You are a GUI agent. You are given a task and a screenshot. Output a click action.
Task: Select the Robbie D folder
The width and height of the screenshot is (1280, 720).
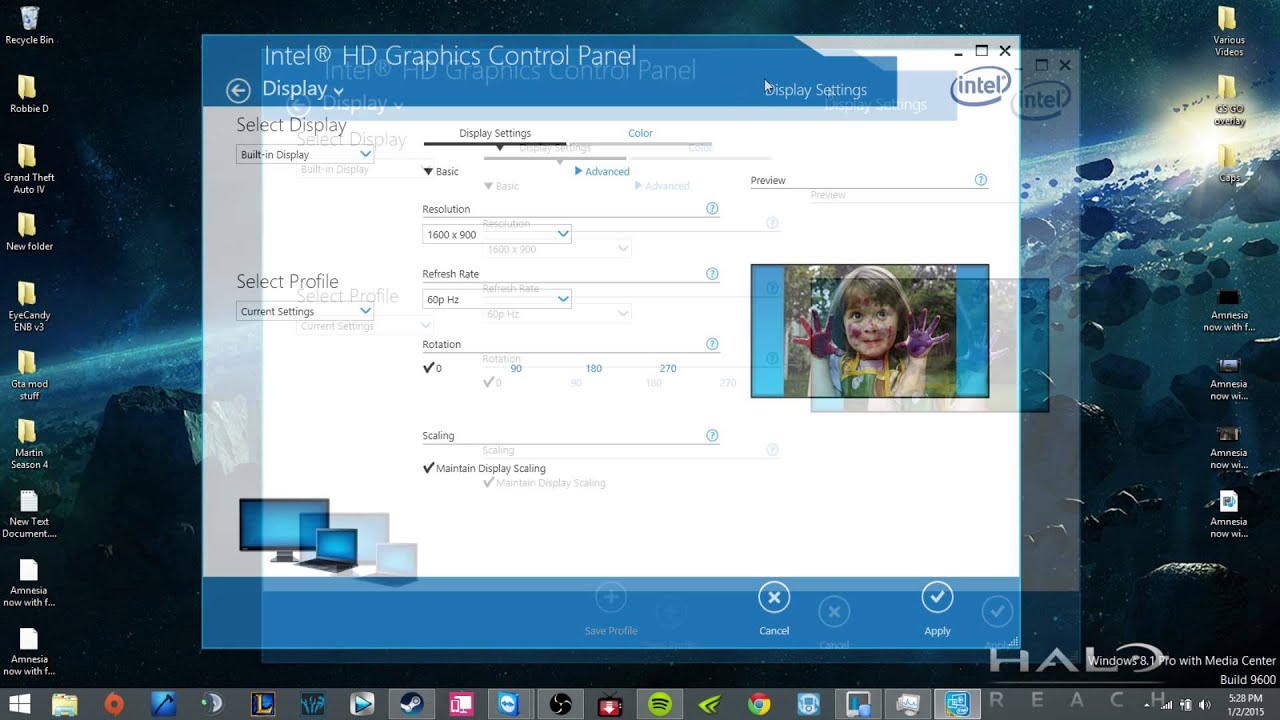point(29,94)
